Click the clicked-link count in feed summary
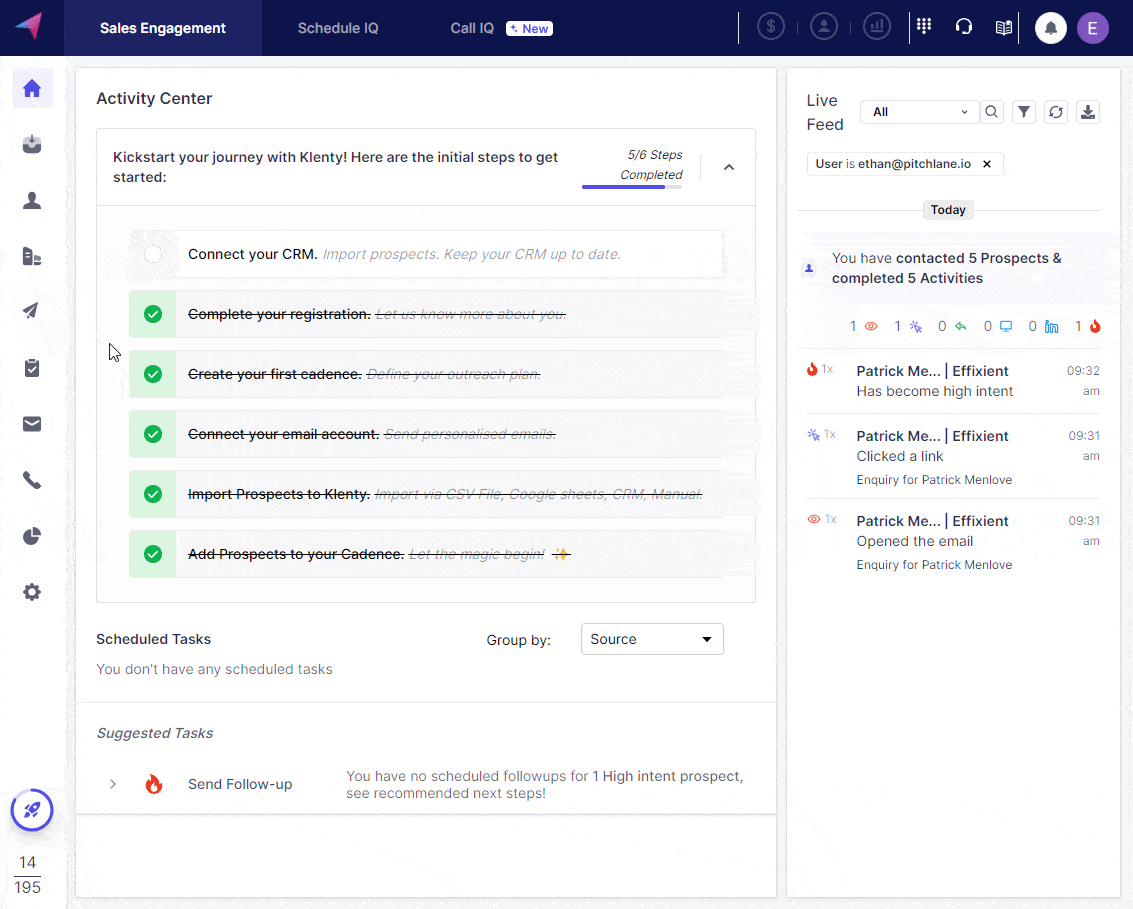 908,327
